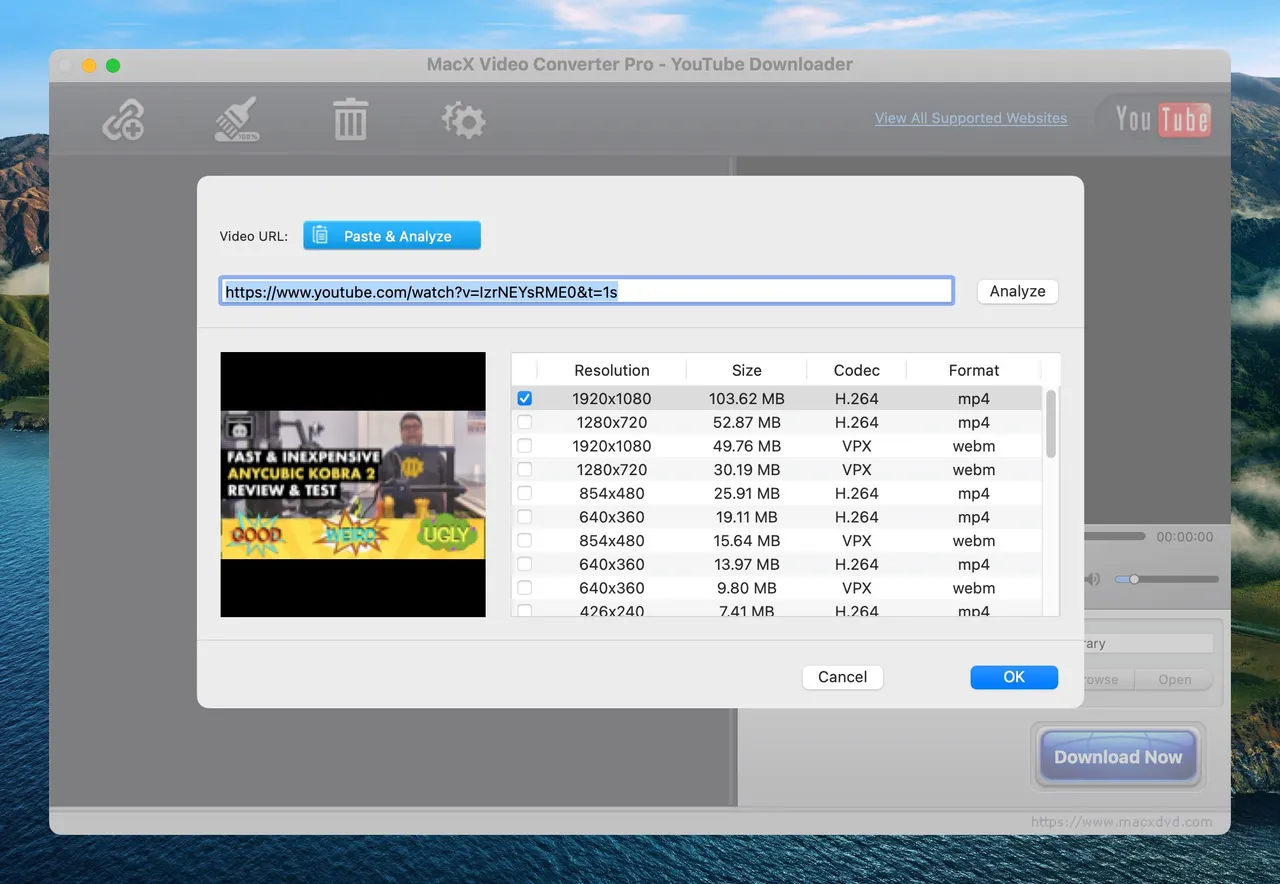Adjust the volume slider knob
This screenshot has height=884, width=1280.
[x=1134, y=579]
